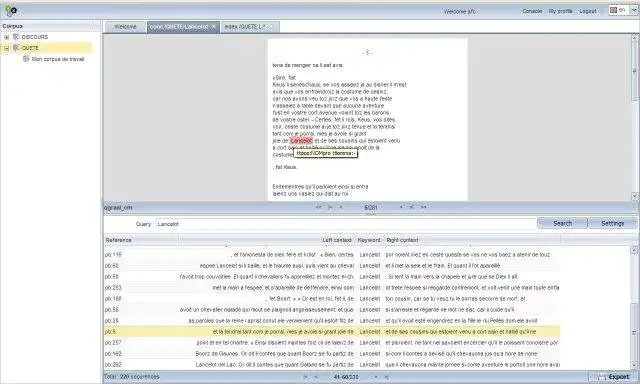Click the language flag icon
The image size is (640, 384).
click(x=613, y=10)
